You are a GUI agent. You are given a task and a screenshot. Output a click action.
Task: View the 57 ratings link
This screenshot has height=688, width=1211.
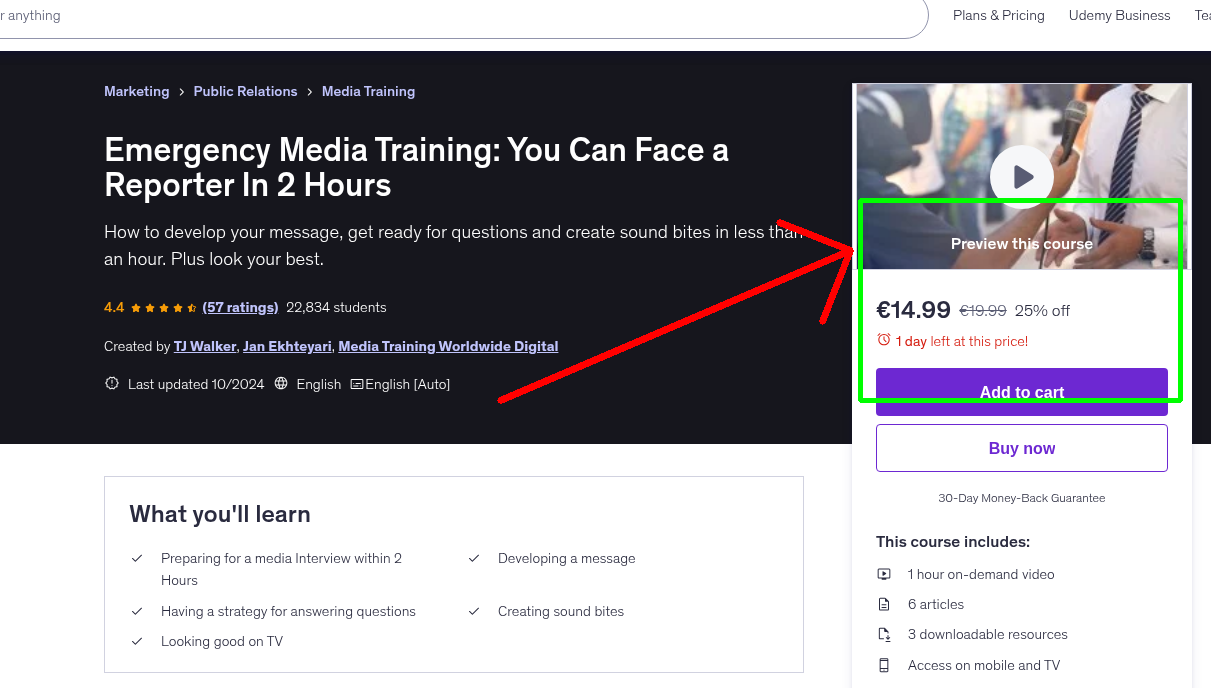240,307
